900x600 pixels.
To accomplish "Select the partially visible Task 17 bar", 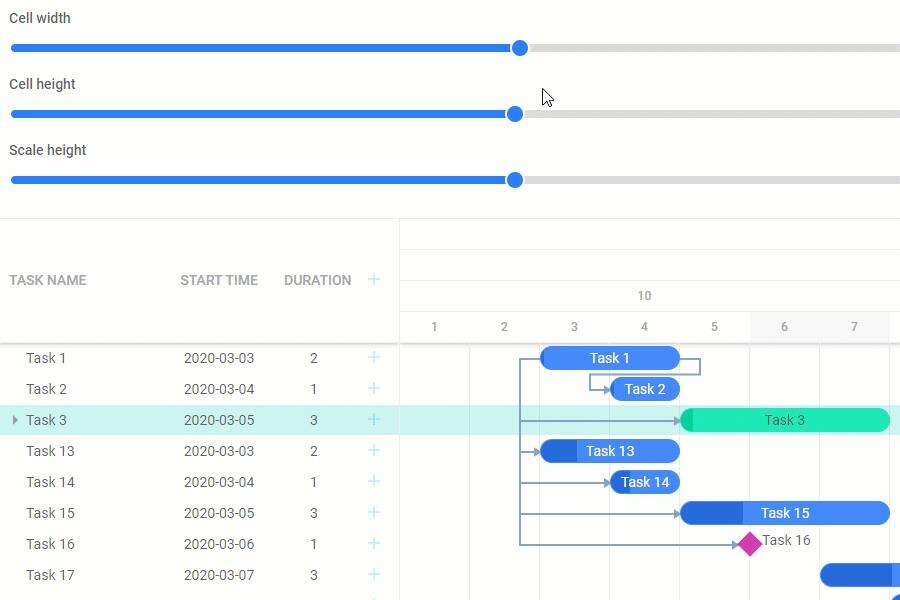I will click(860, 575).
